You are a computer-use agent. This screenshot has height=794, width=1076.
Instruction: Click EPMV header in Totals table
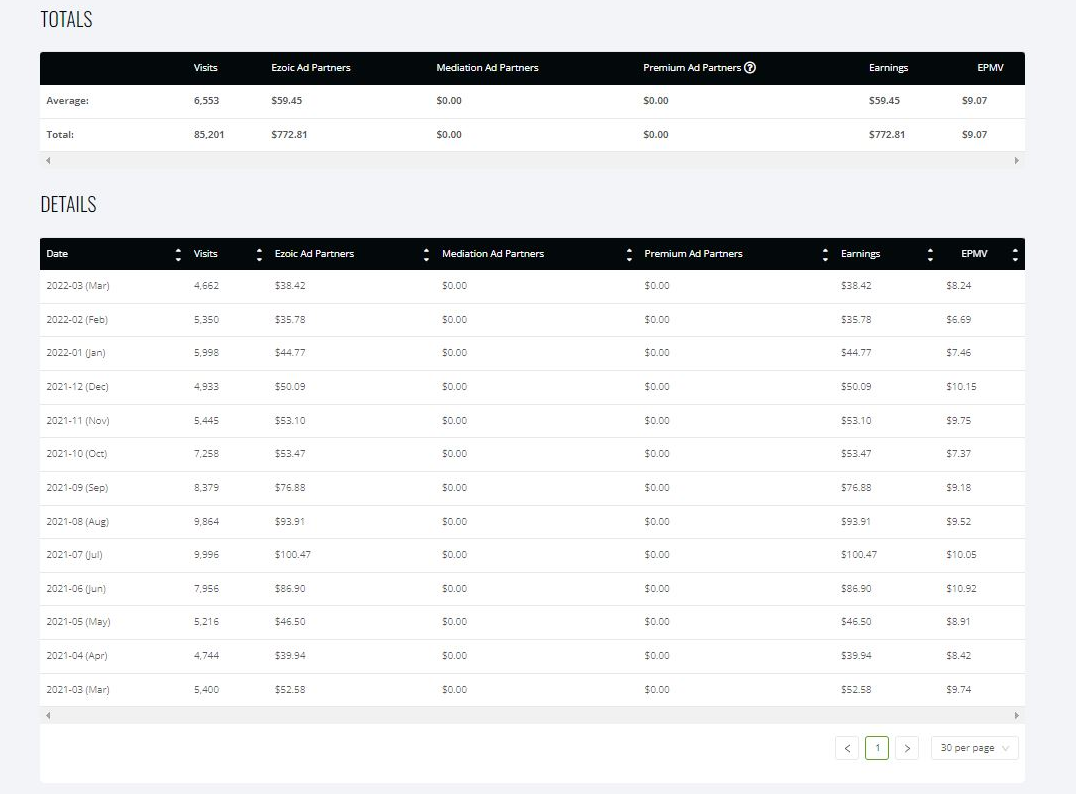(990, 68)
